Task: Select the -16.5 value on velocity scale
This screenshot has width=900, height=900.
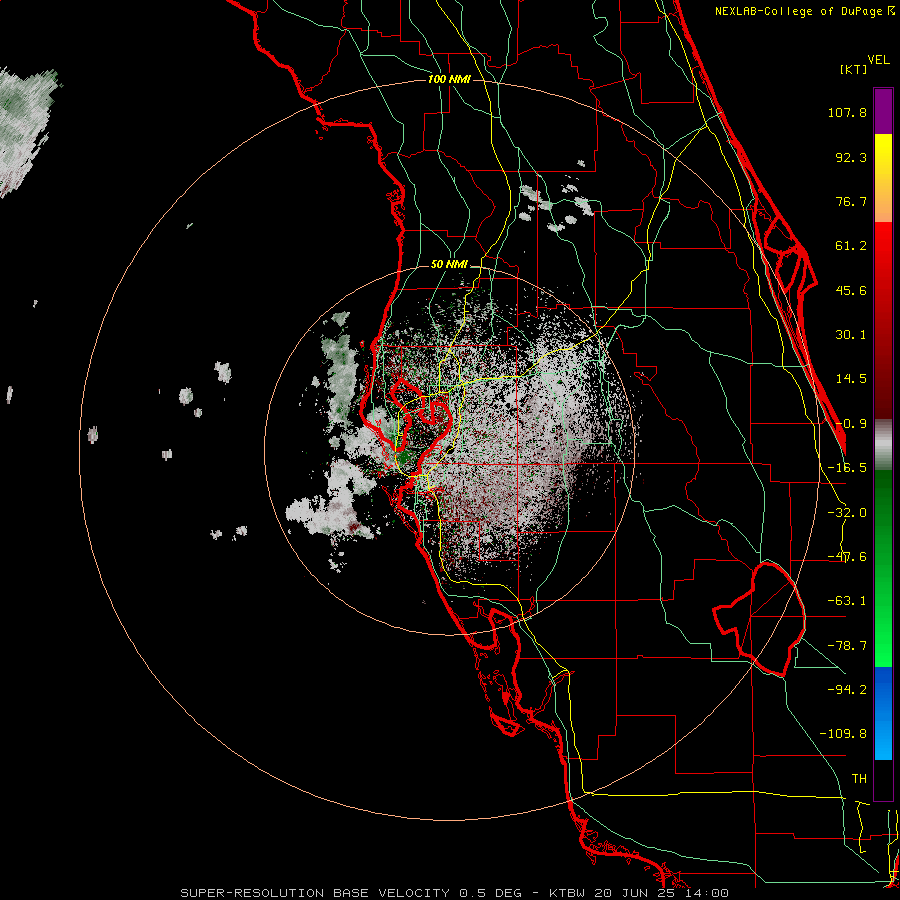Action: click(x=847, y=468)
